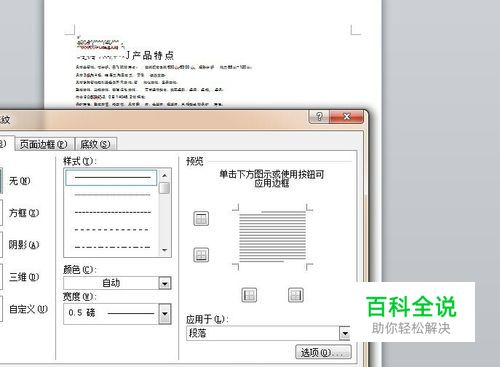Choose the dashed line style
Image resolution: width=500 pixels, height=367 pixels.
tap(112, 230)
